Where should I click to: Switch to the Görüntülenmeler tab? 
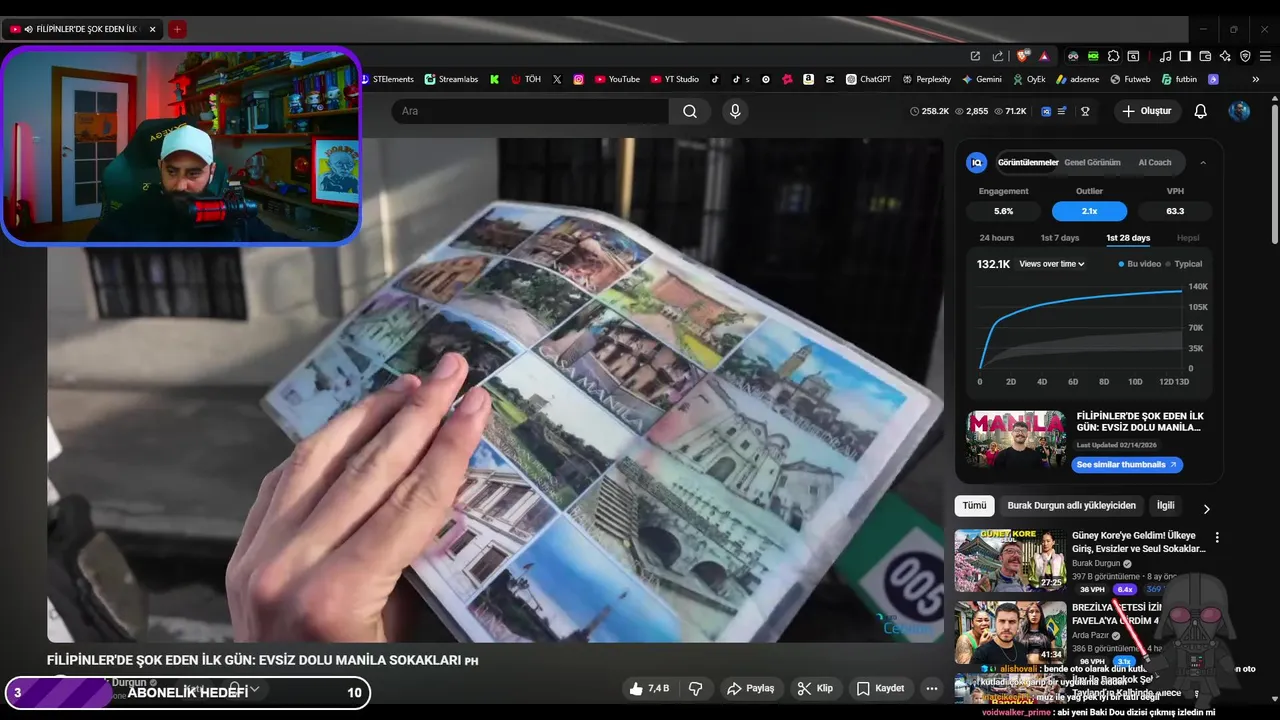1028,163
